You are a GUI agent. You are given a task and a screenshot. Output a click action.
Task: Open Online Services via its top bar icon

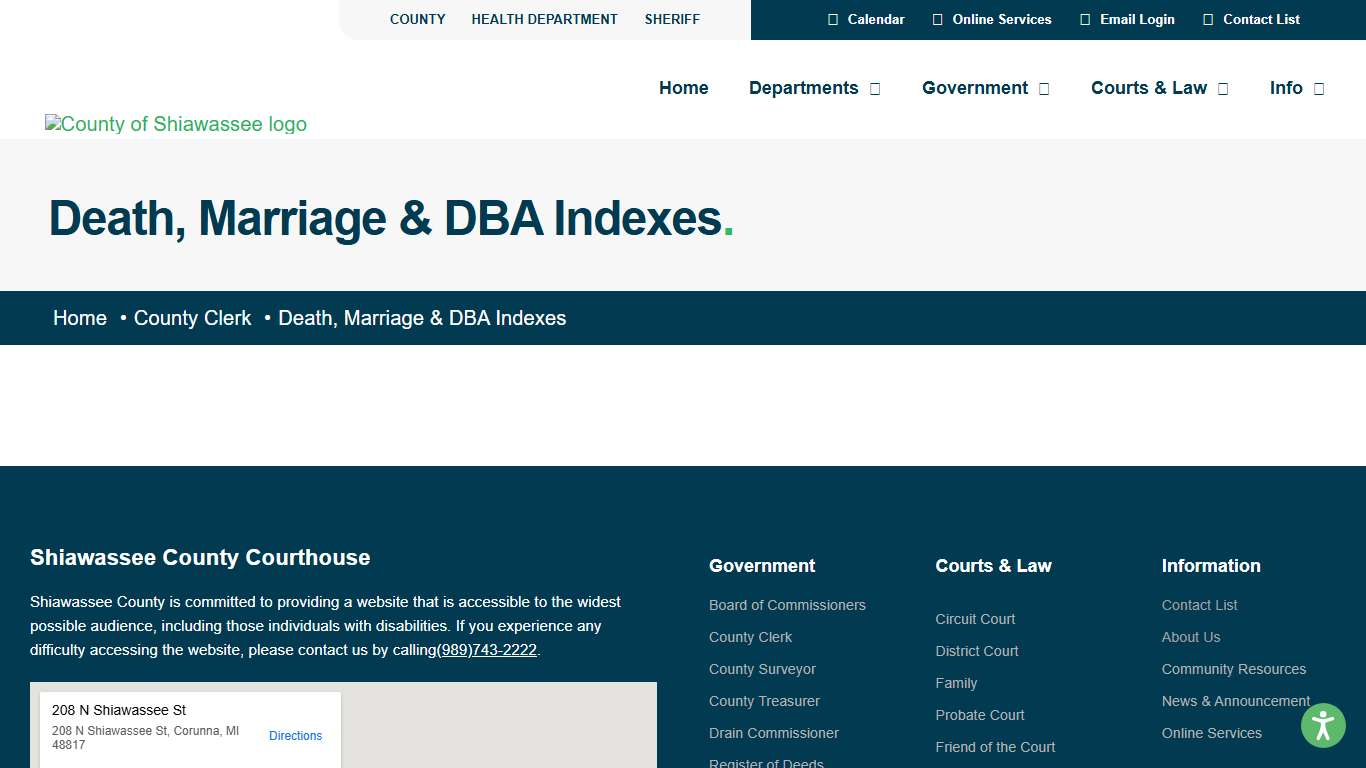tap(937, 19)
